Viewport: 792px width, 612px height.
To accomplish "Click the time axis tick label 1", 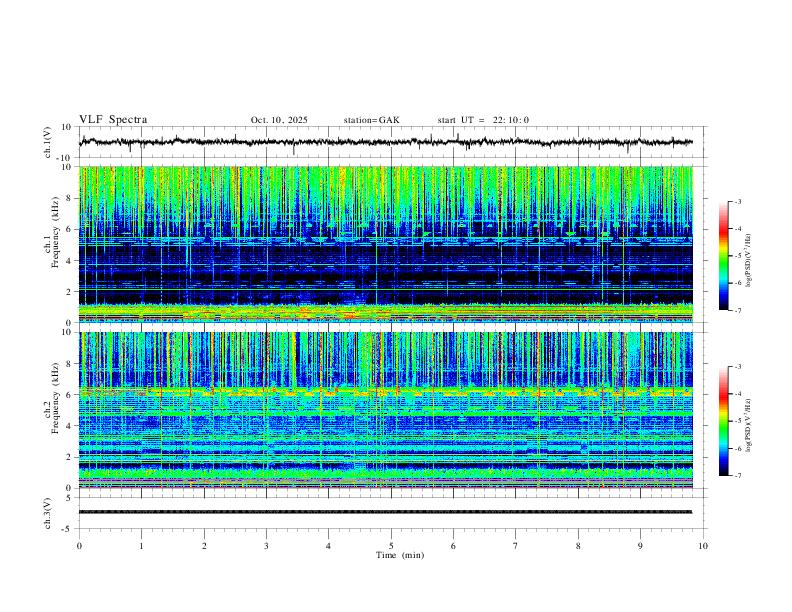I will pyautogui.click(x=142, y=546).
